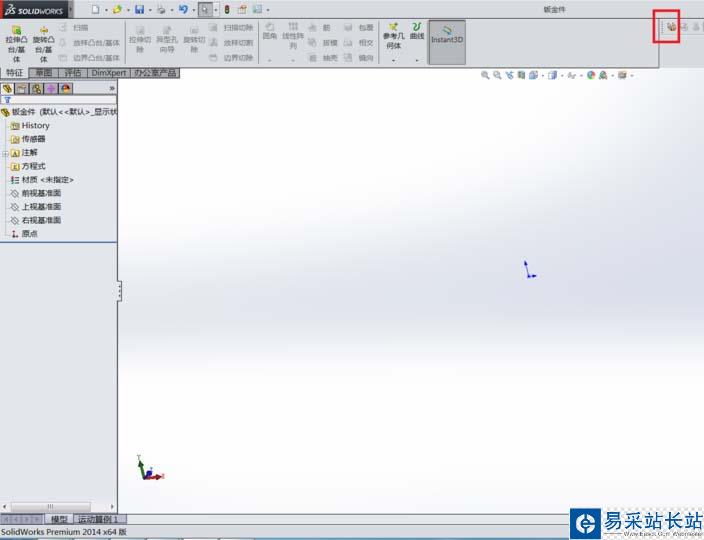Viewport: 704px width, 540px height.
Task: Select the 旋转凸台/基体 revolve boss tool
Action: click(44, 44)
